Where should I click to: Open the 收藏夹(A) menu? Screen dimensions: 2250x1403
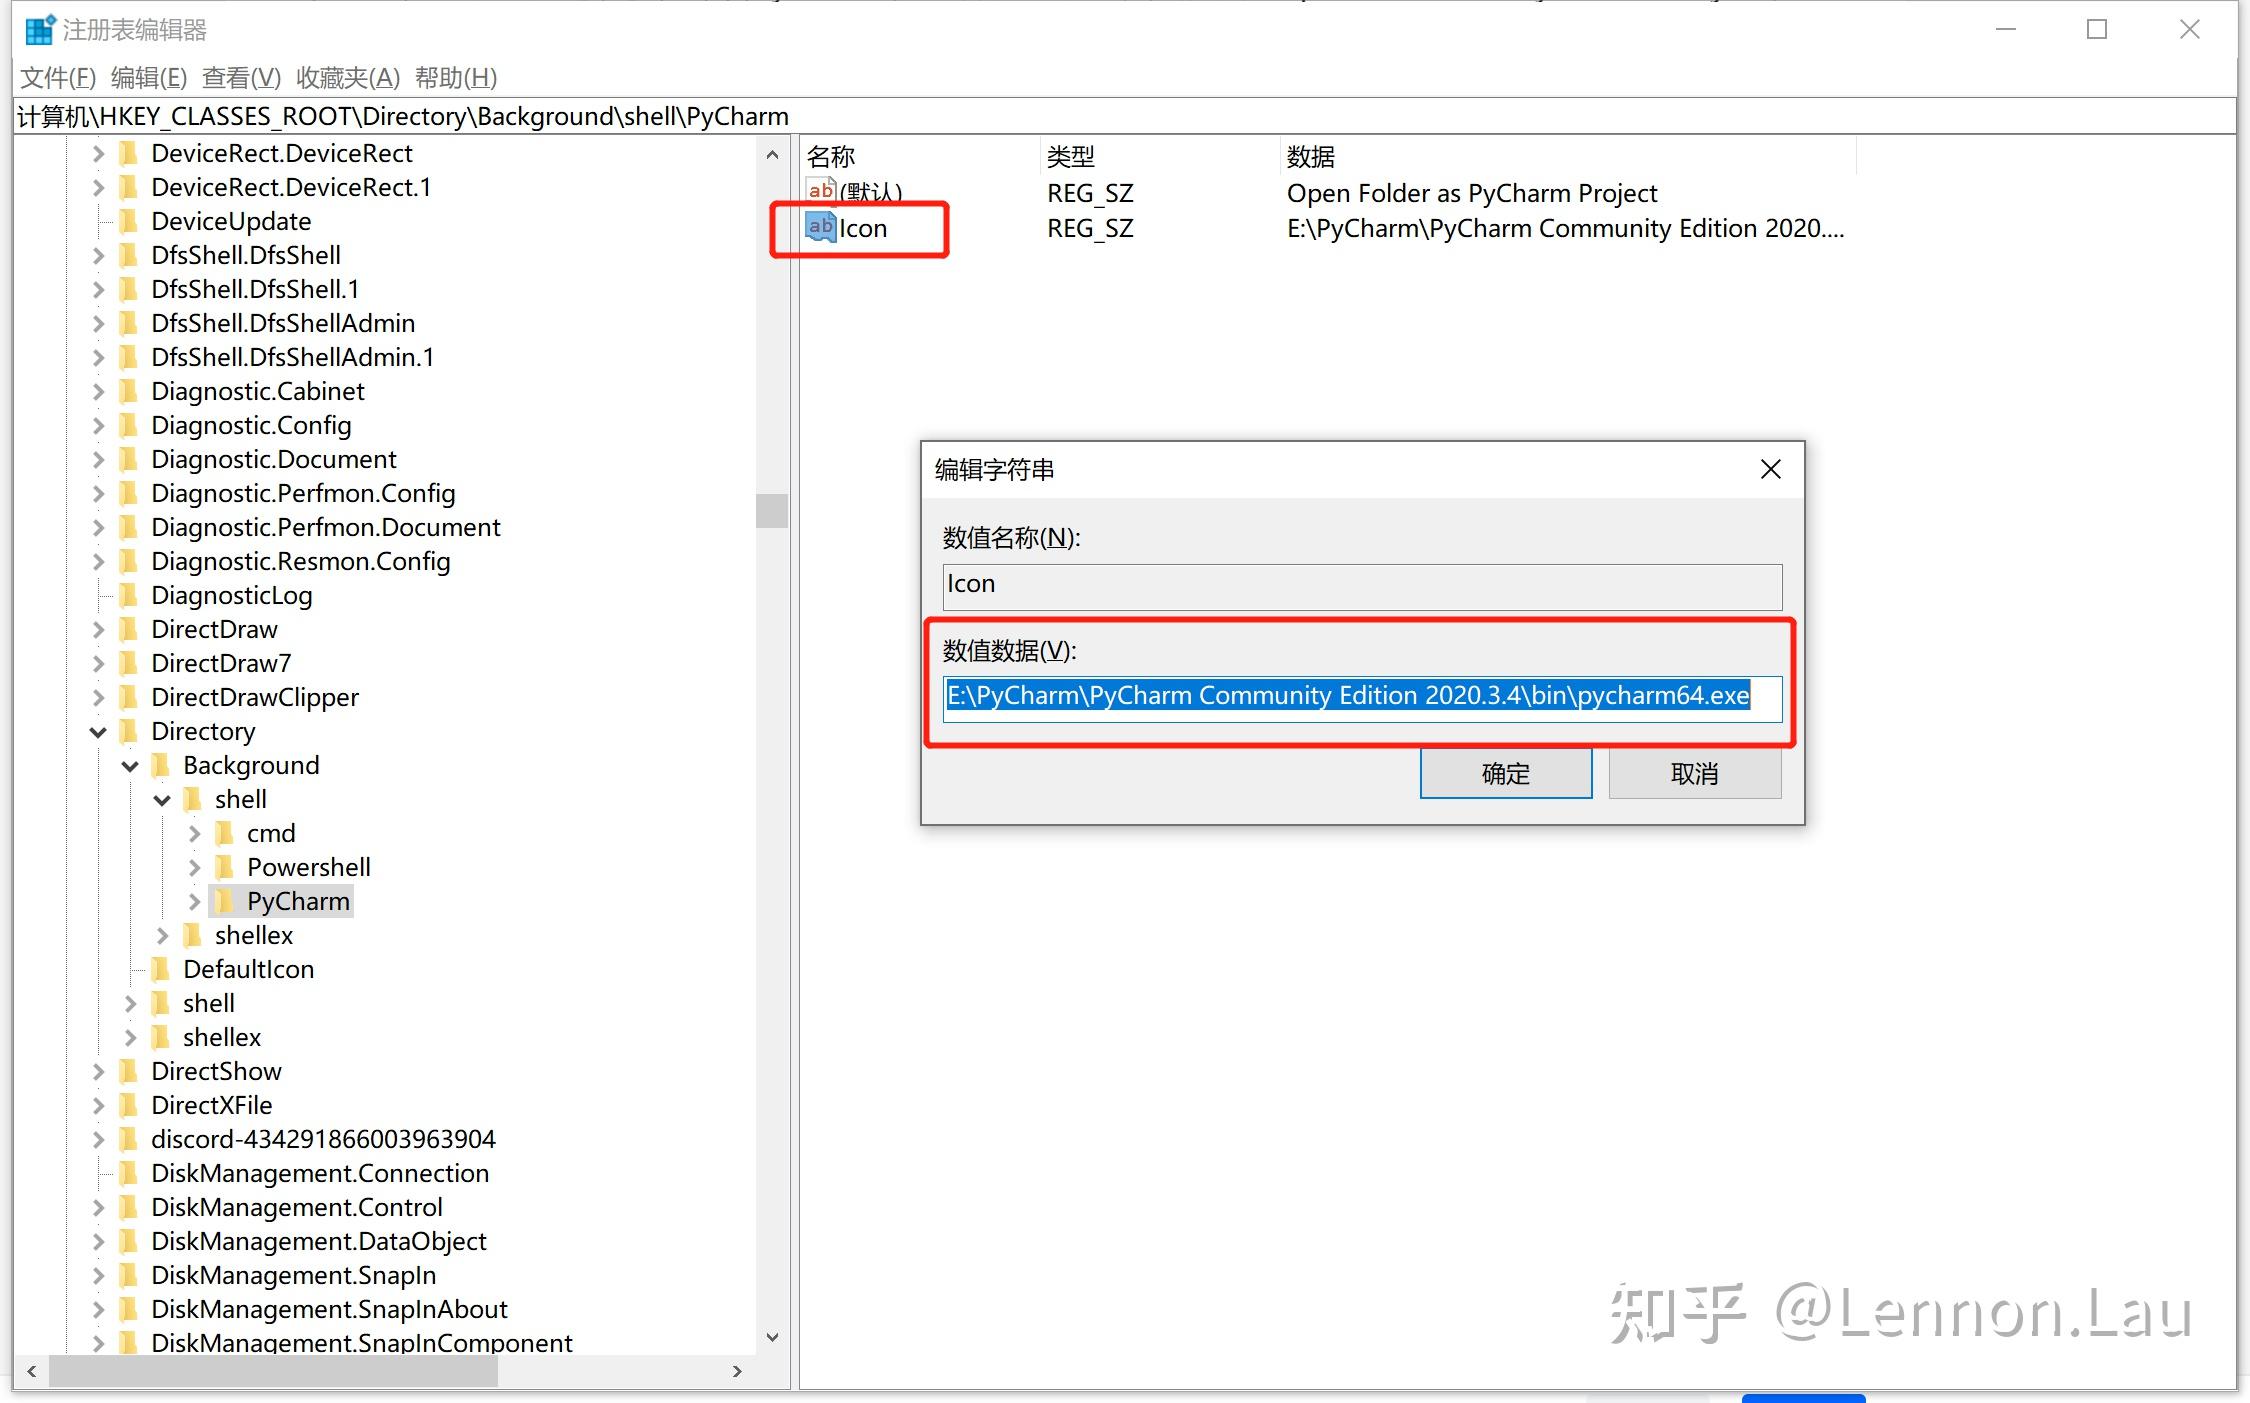point(348,77)
